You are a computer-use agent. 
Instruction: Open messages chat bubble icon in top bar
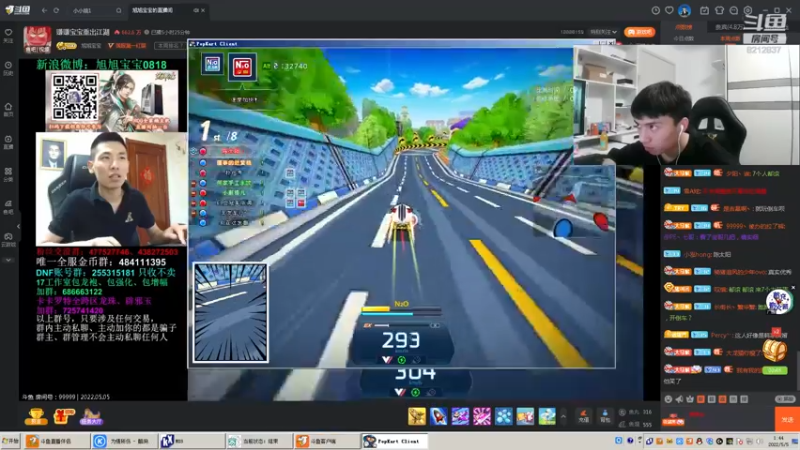(x=734, y=10)
